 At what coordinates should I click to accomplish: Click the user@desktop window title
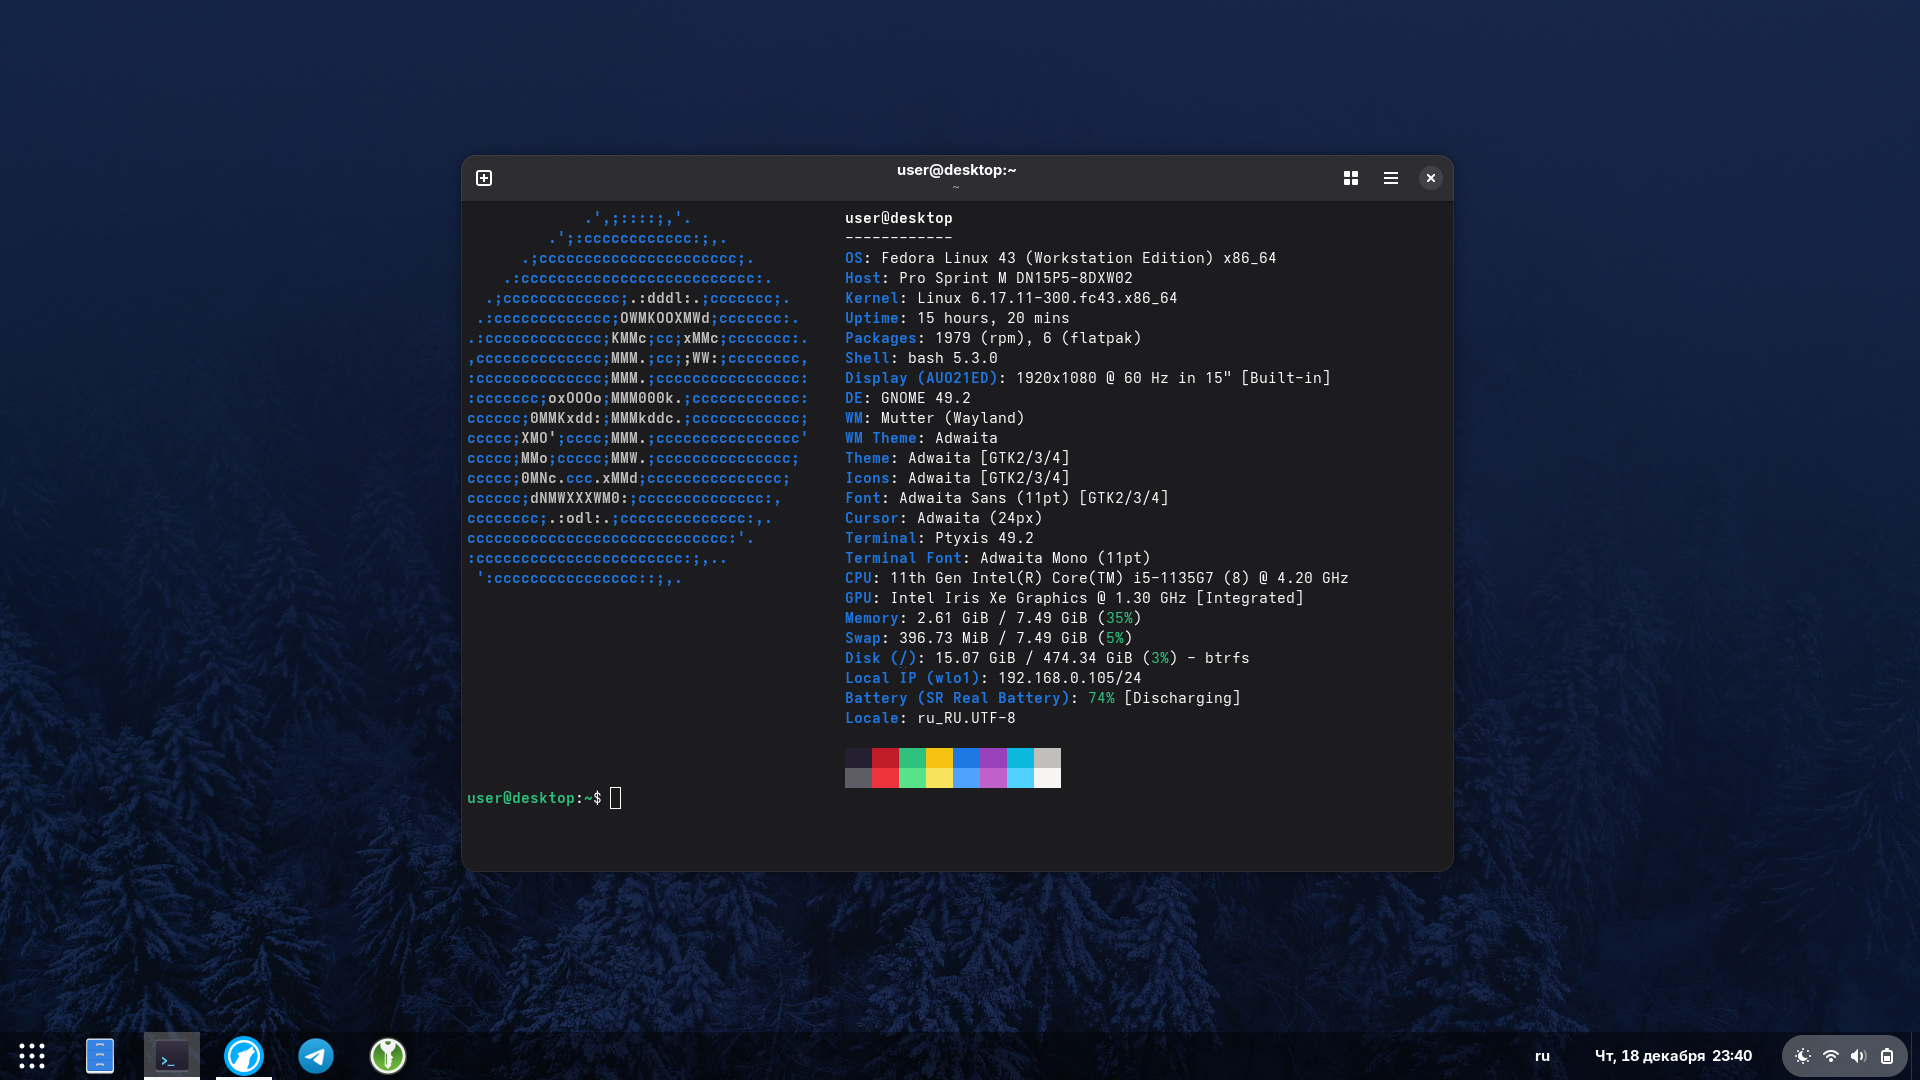pos(956,170)
